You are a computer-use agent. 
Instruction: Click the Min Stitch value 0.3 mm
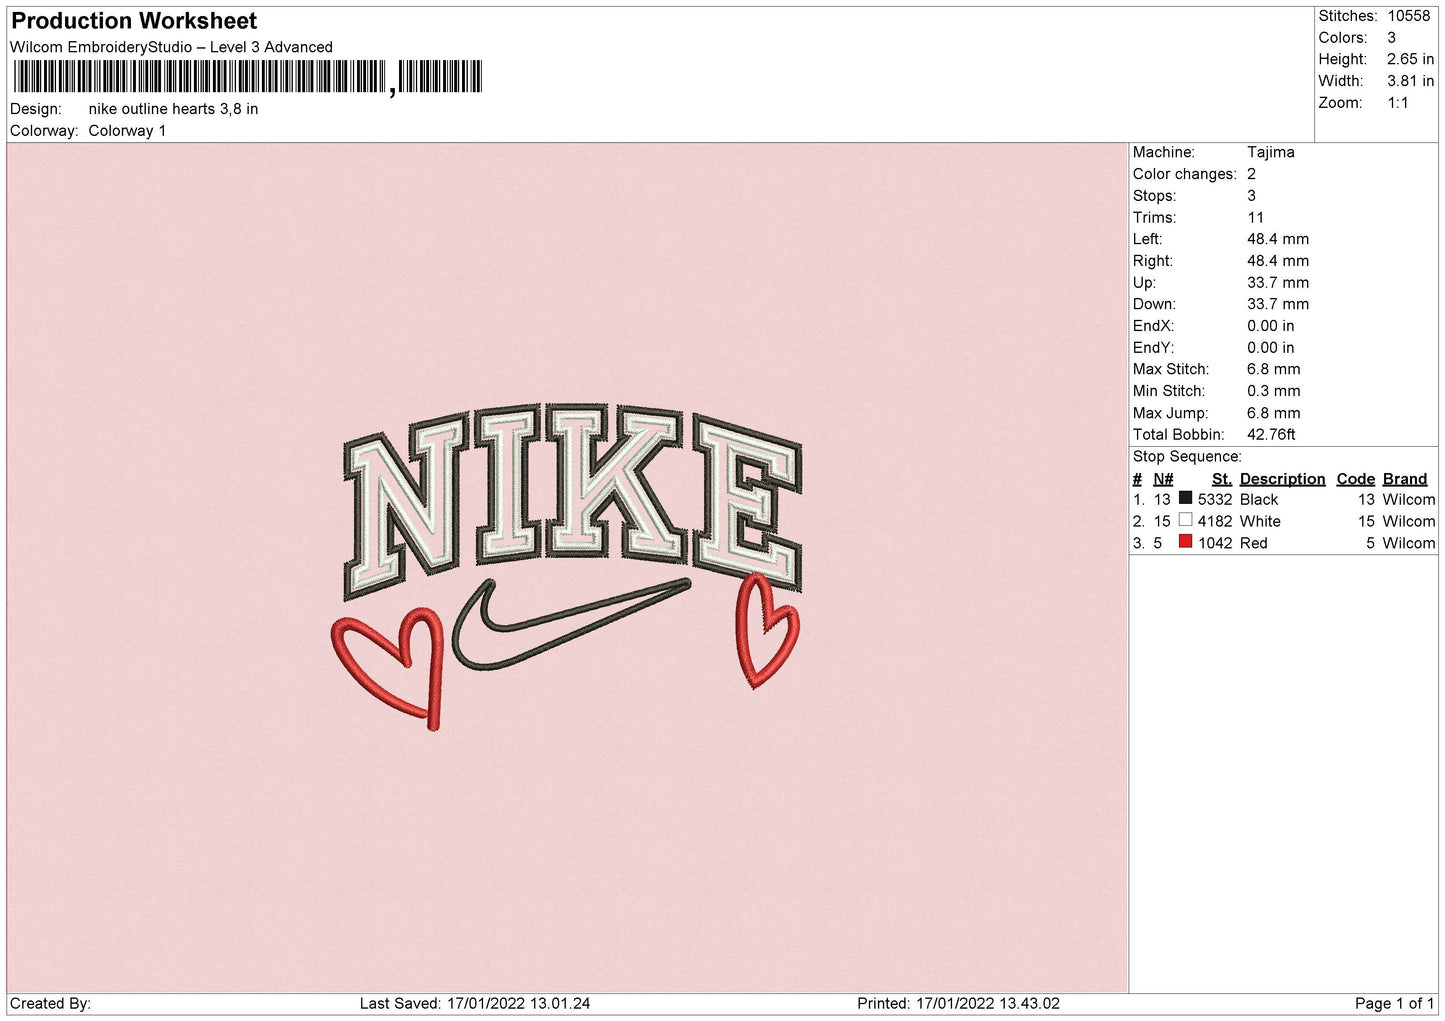pyautogui.click(x=1273, y=391)
